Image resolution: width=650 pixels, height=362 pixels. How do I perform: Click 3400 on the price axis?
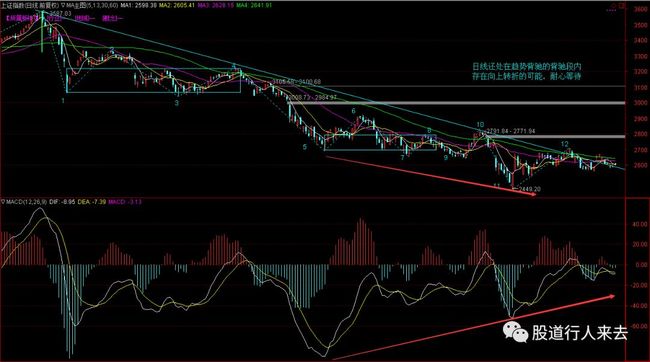[640, 41]
